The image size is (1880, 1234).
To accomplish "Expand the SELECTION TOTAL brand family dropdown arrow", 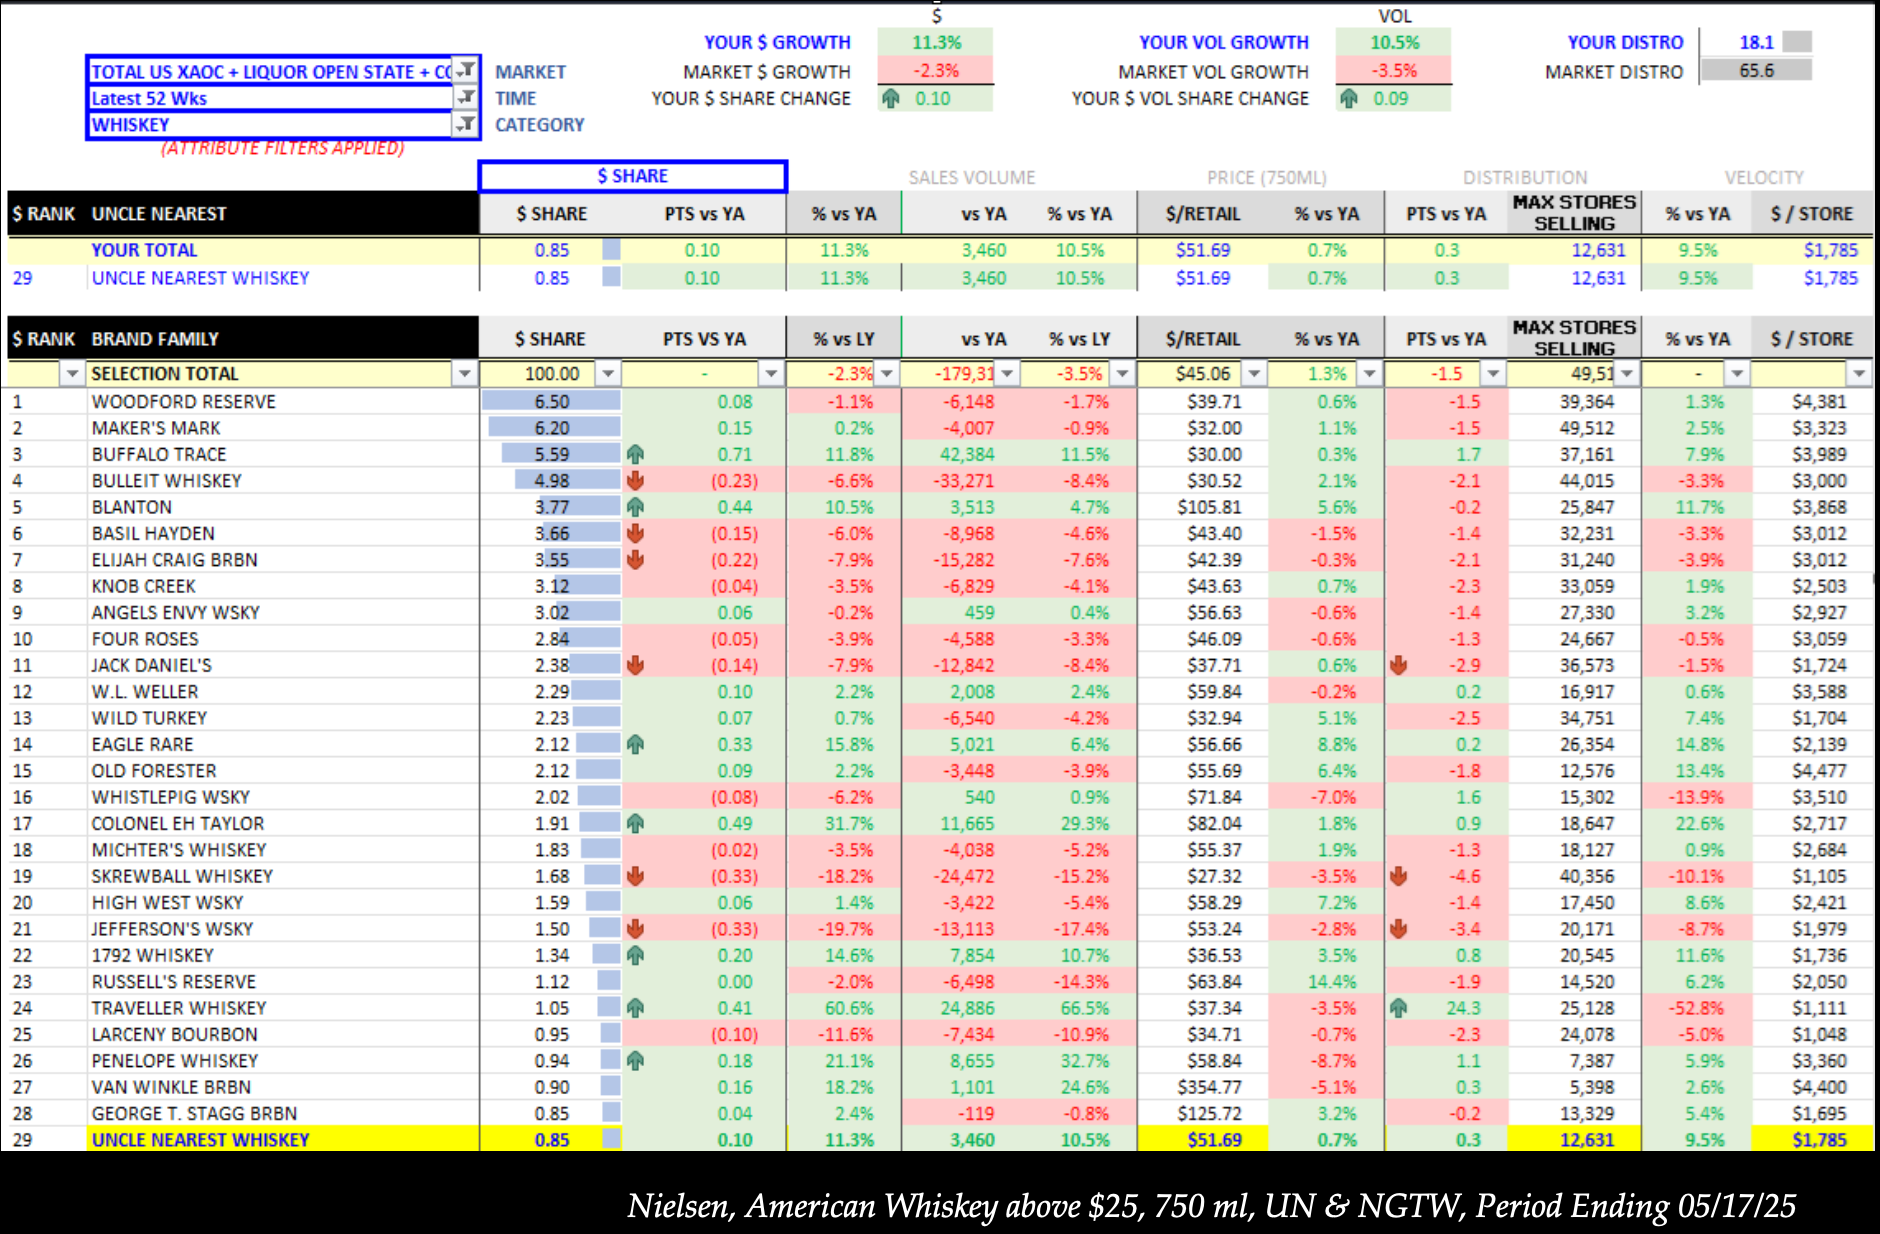I will pos(464,374).
